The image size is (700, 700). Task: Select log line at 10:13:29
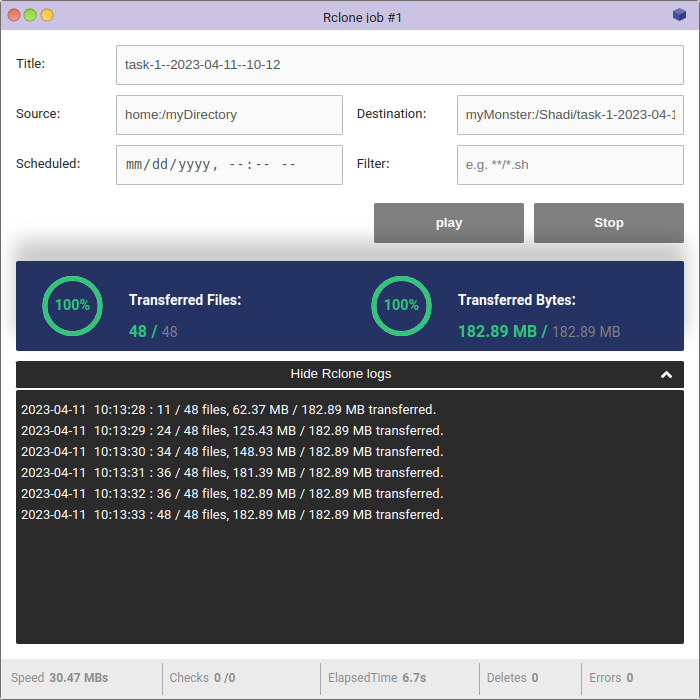pyautogui.click(x=232, y=430)
